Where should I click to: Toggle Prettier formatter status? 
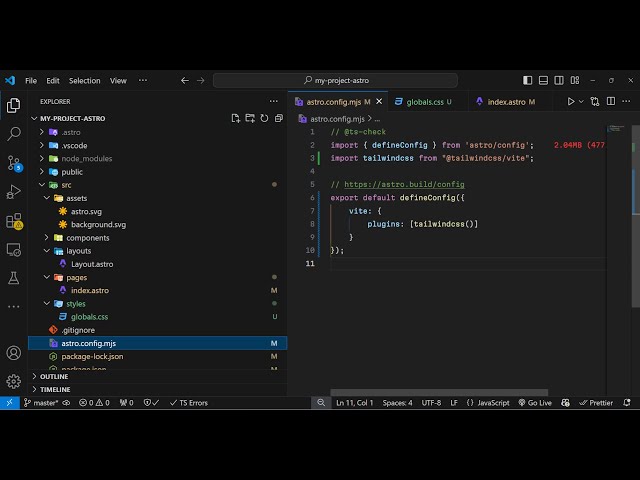596,402
